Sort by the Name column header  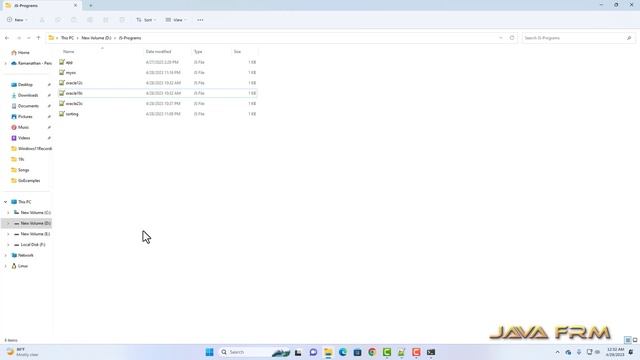(x=69, y=51)
